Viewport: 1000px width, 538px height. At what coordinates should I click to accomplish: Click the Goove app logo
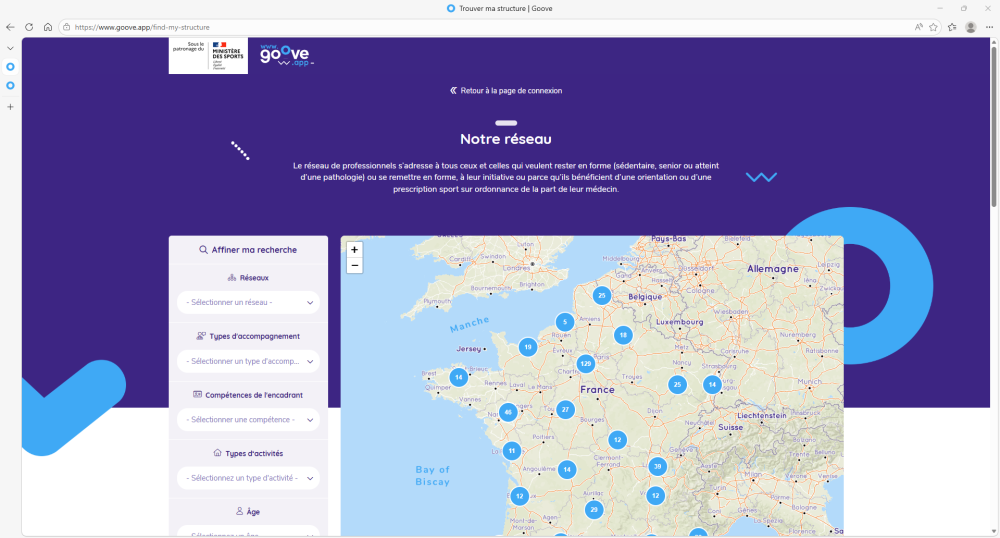pyautogui.click(x=286, y=55)
